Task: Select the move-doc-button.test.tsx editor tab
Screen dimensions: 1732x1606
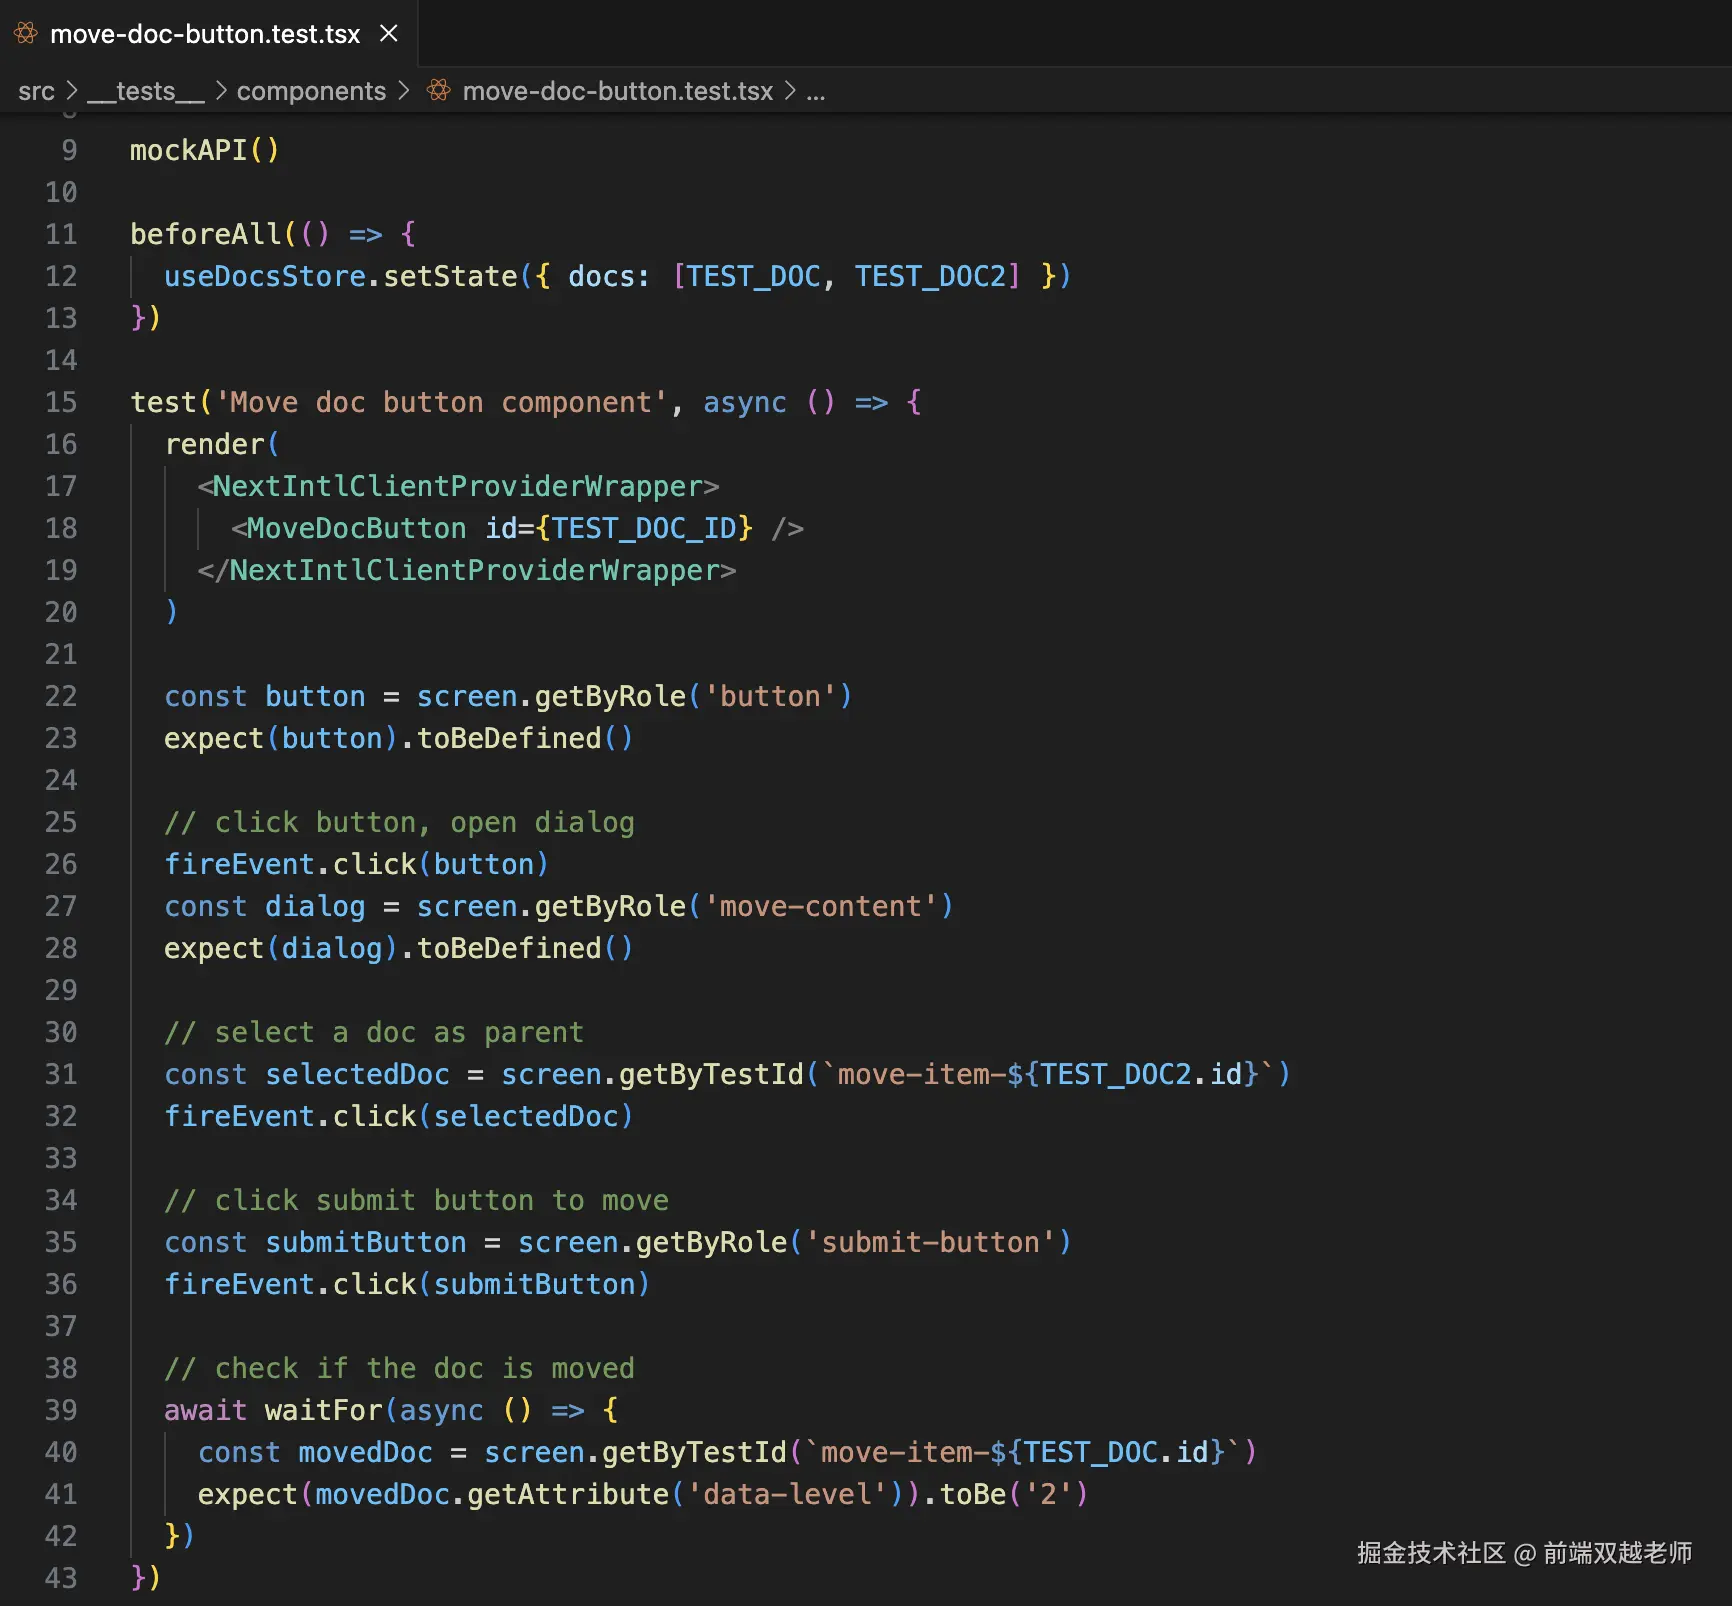Action: [x=204, y=34]
